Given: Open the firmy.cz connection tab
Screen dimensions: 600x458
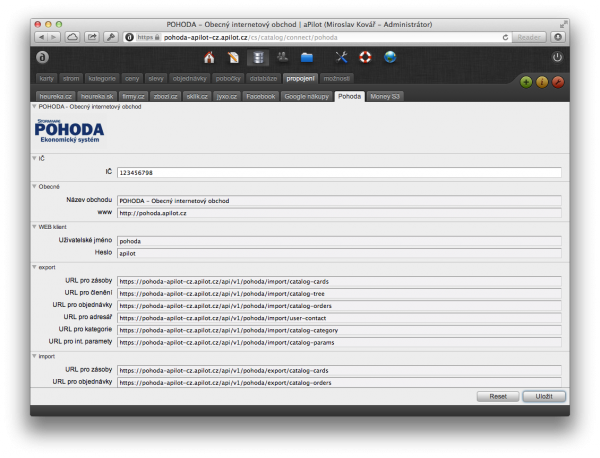Looking at the screenshot, I should pos(133,96).
